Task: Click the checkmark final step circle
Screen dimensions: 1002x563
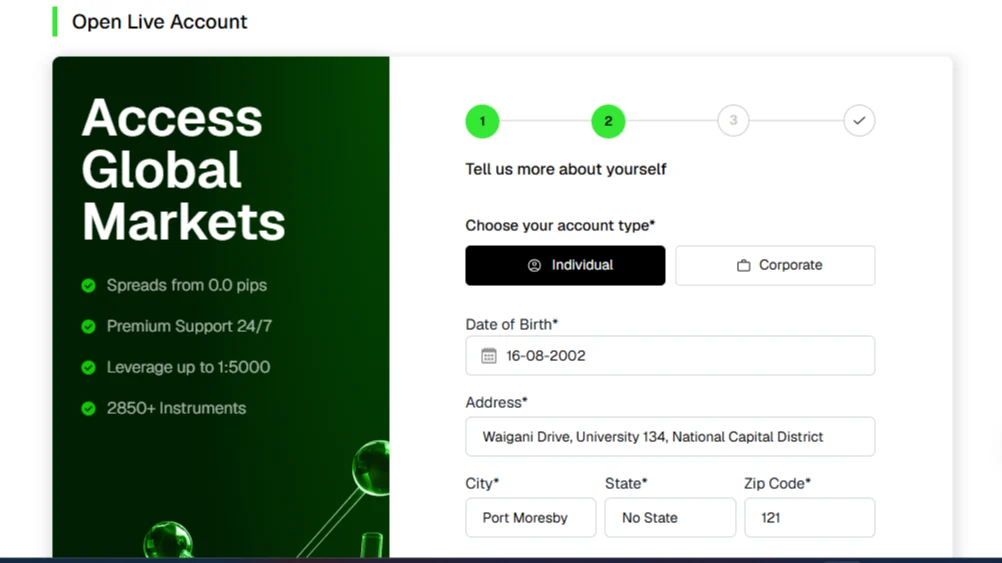Action: [x=859, y=121]
